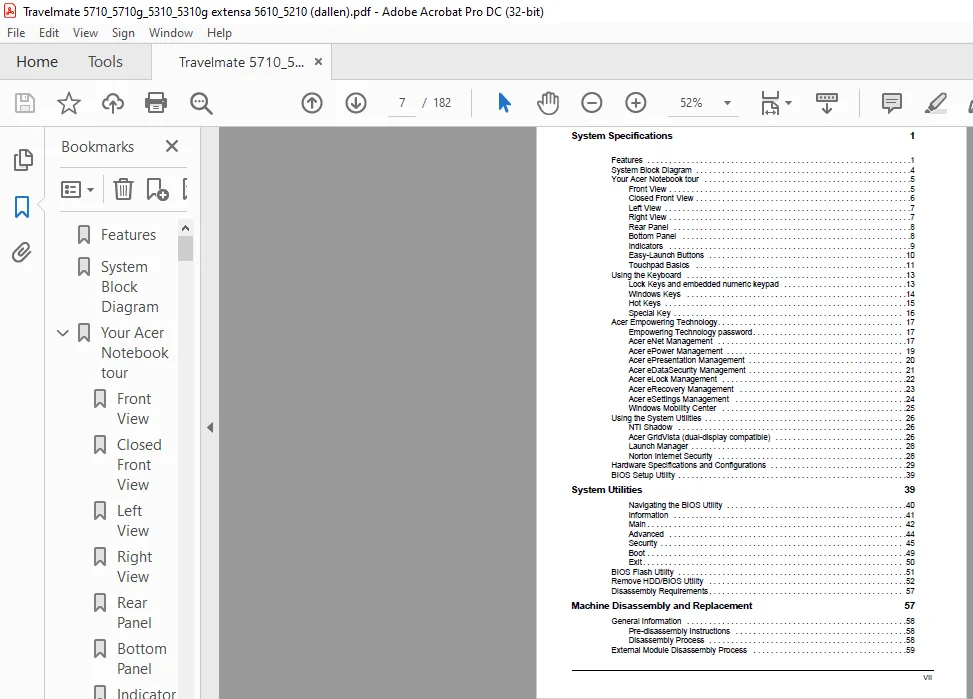Click Machine Disassembly and Replacement heading
This screenshot has height=699, width=973.
(x=661, y=606)
